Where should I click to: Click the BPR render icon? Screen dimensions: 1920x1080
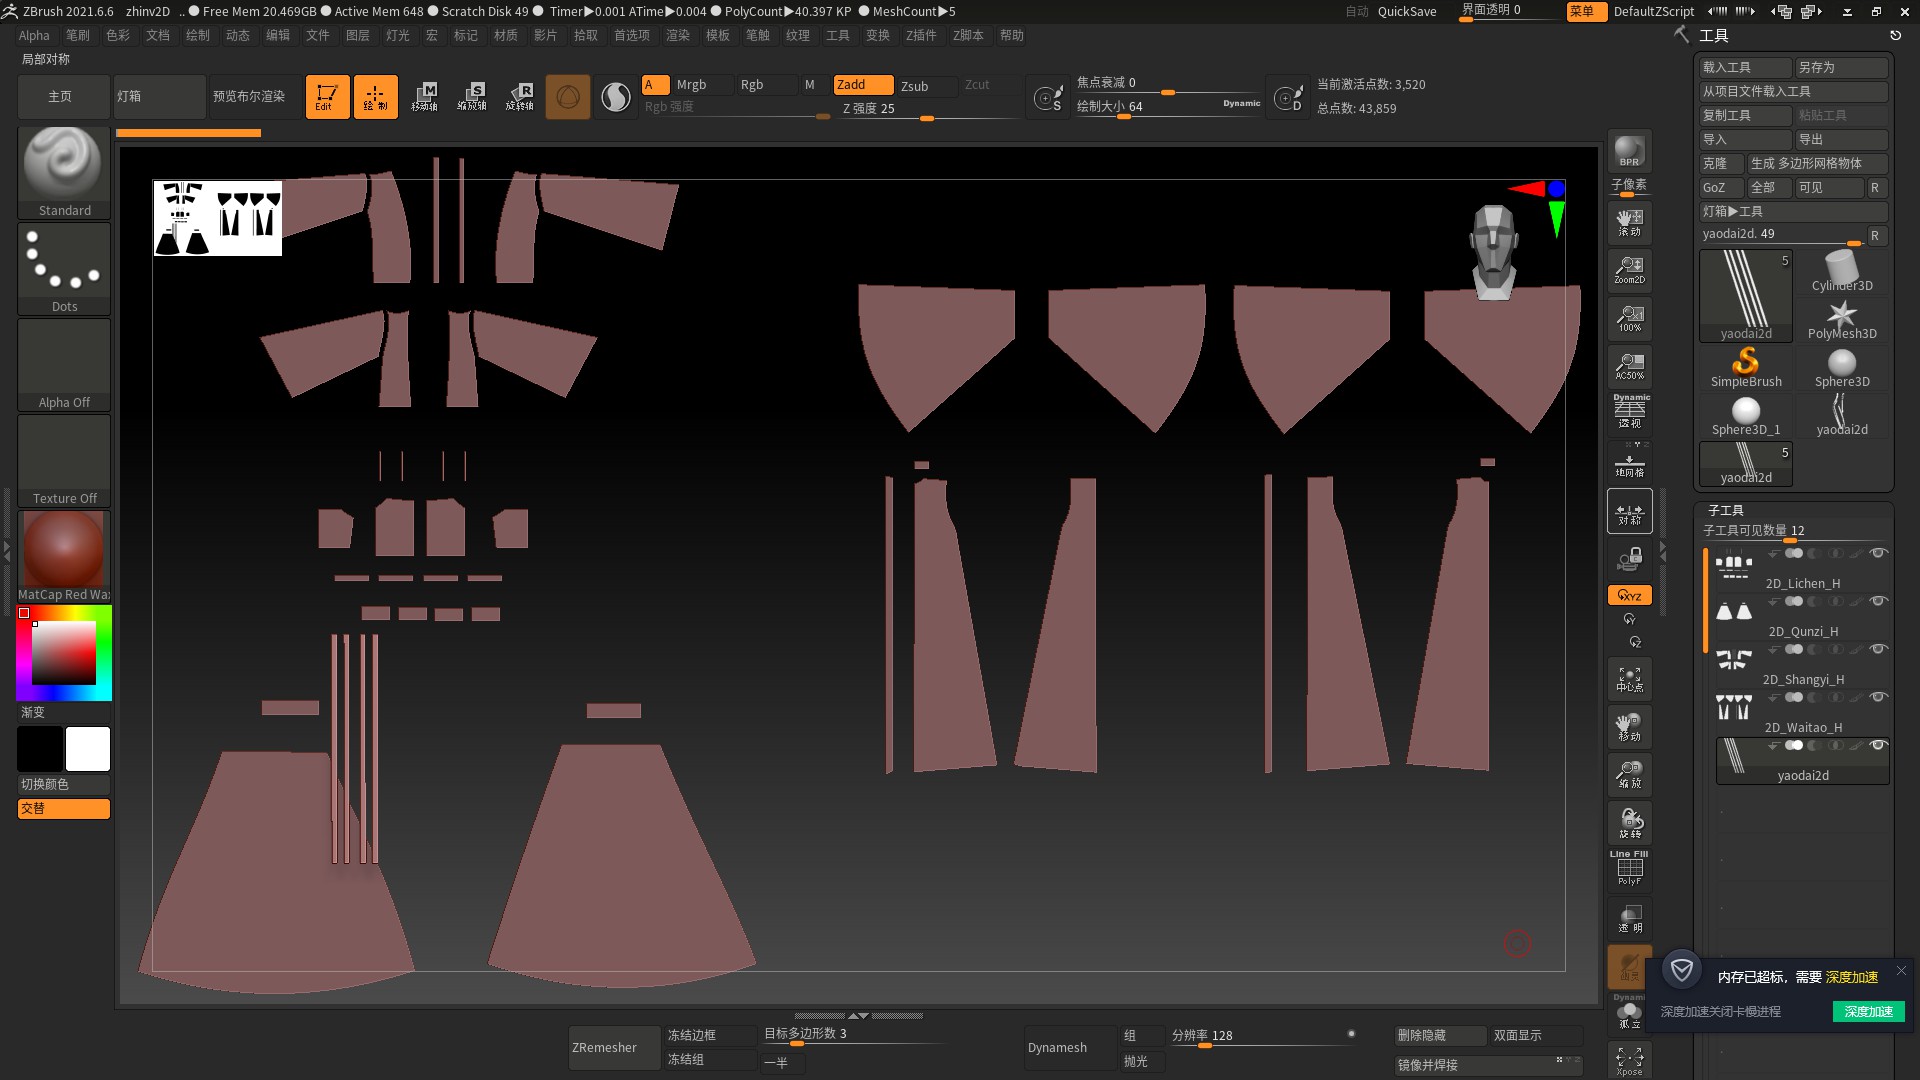[1629, 151]
